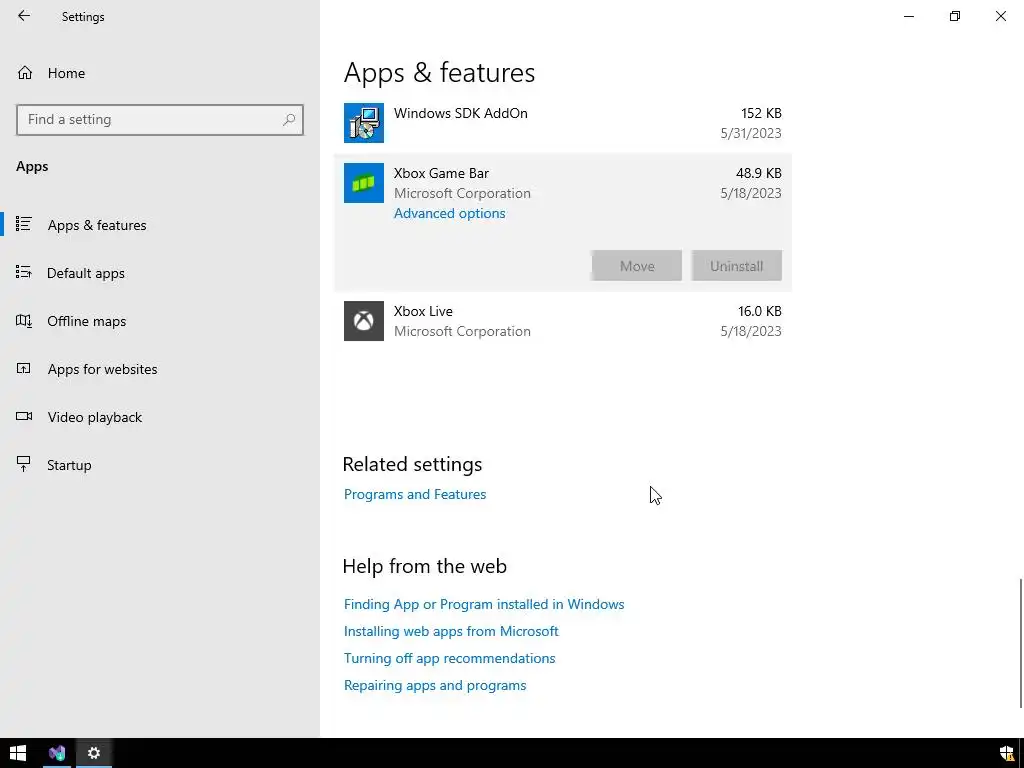
Task: Click the Settings gear in the taskbar
Action: click(x=94, y=753)
